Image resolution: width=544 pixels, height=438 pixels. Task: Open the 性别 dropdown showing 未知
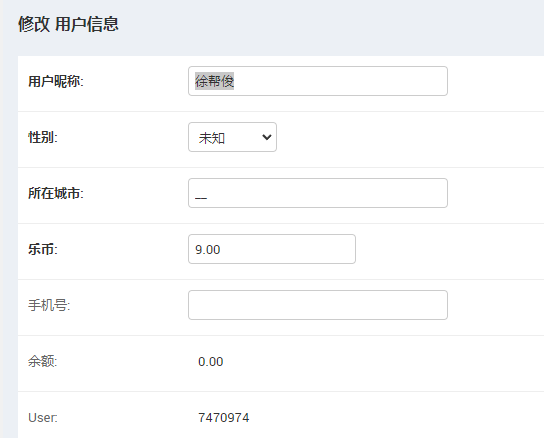tap(232, 137)
